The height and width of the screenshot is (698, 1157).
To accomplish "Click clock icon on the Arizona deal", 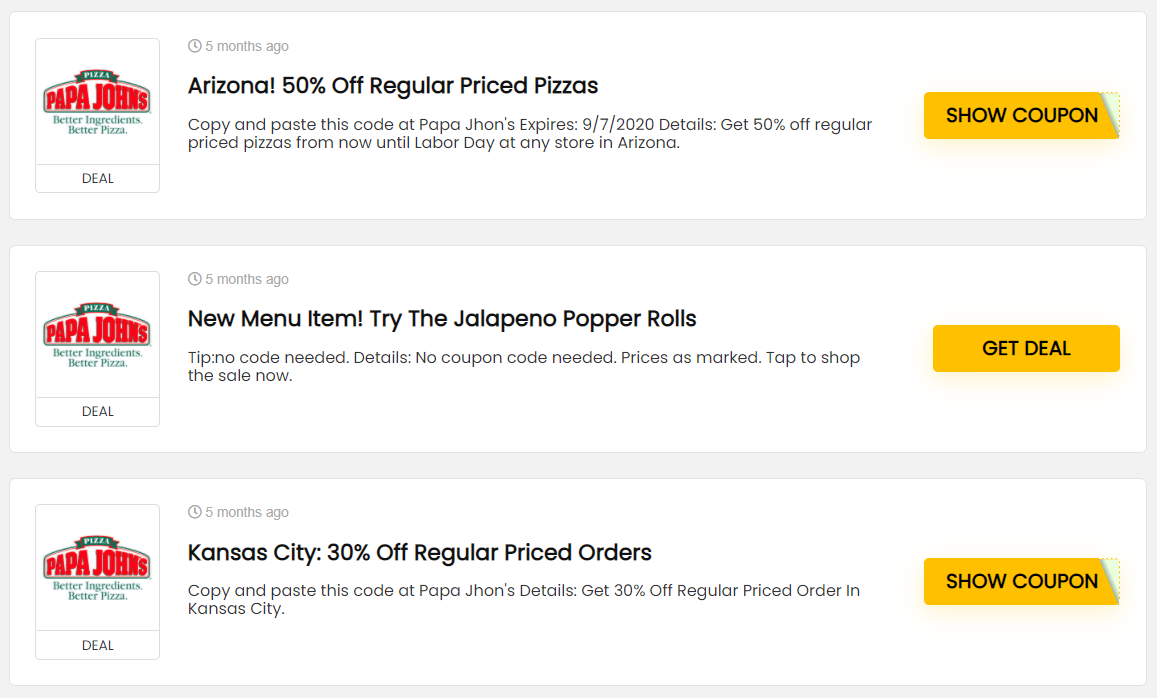I will (195, 46).
